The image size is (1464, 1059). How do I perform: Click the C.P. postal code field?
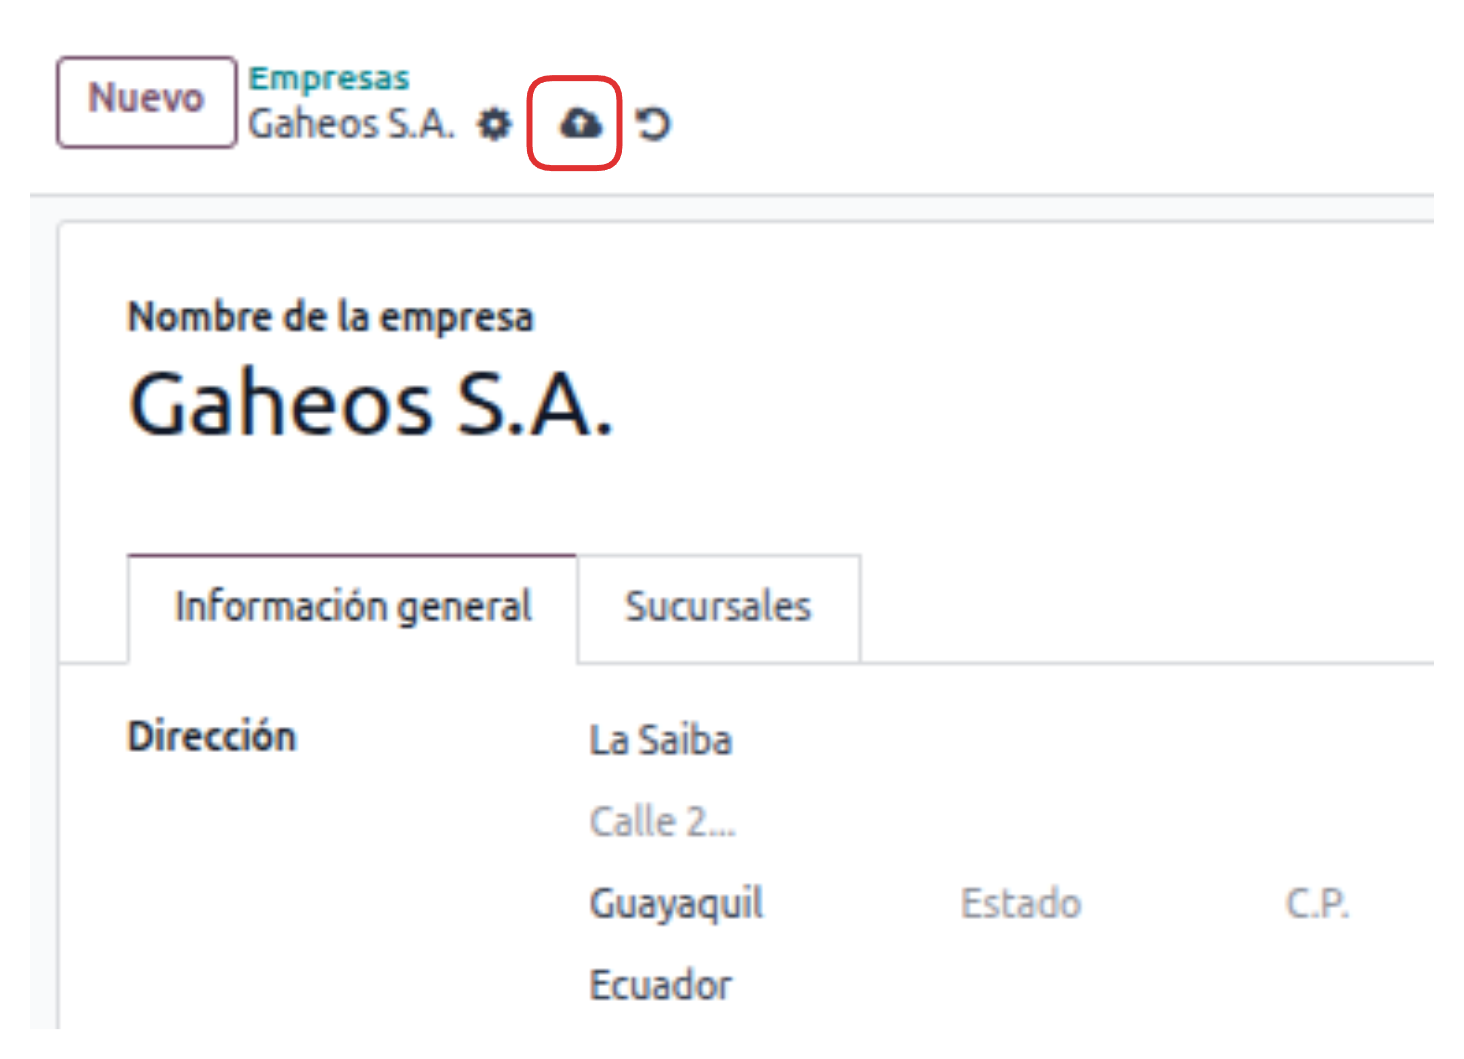click(x=1317, y=903)
